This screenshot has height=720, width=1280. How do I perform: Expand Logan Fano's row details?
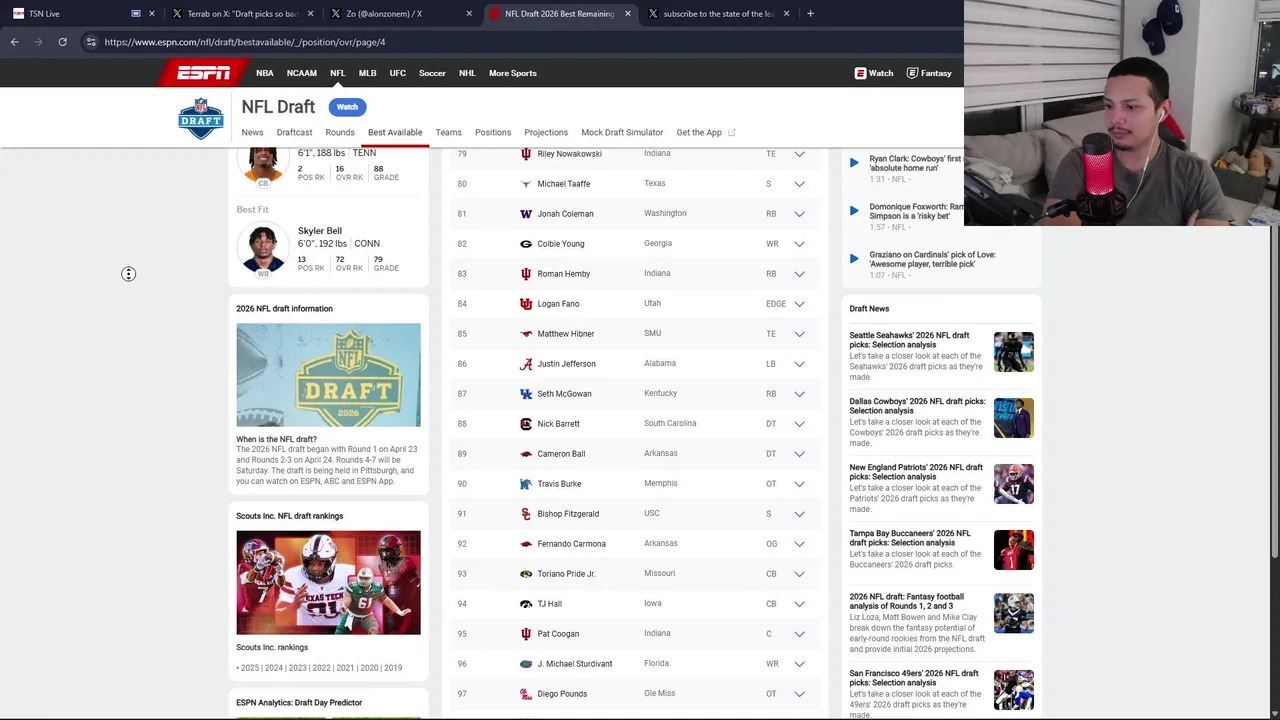click(799, 304)
